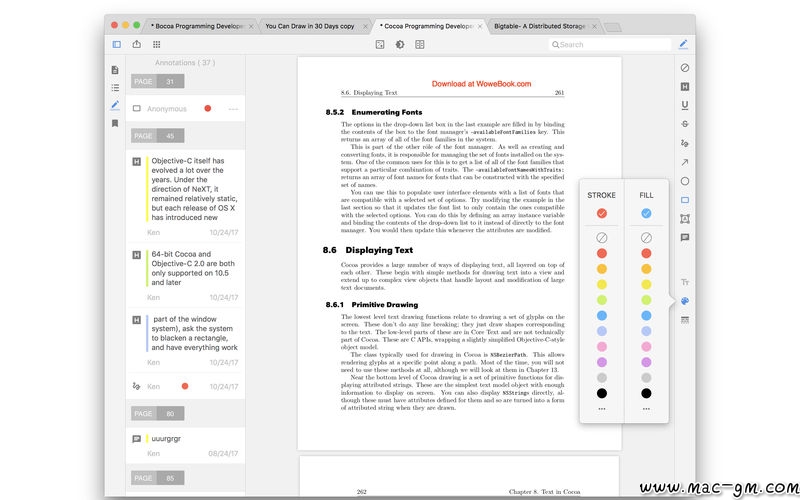The width and height of the screenshot is (800, 500).
Task: Open more stroke colors ellipsis
Action: [x=602, y=409]
